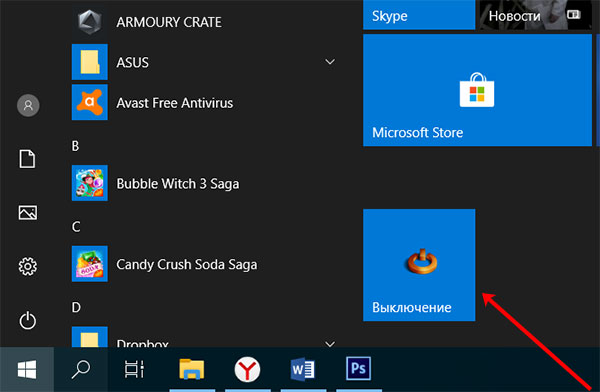
Task: Open the ASUS folder icon
Action: click(x=90, y=62)
